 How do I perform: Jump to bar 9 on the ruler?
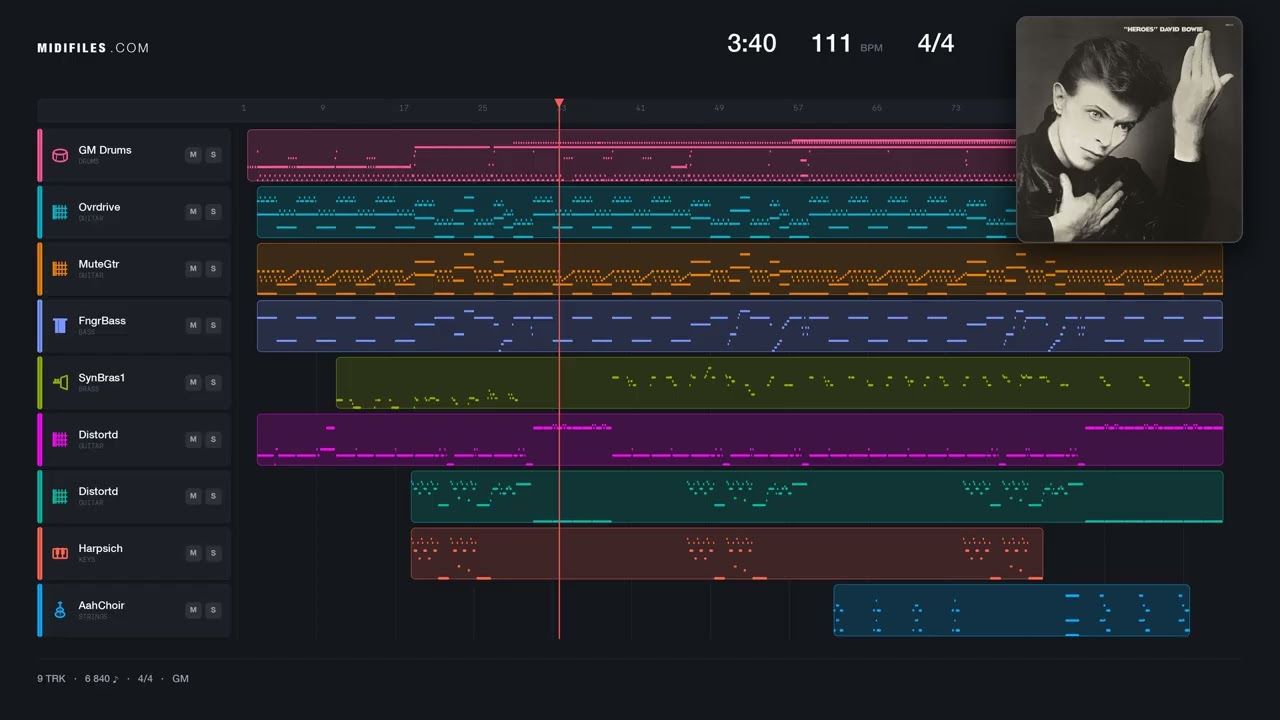[x=322, y=108]
